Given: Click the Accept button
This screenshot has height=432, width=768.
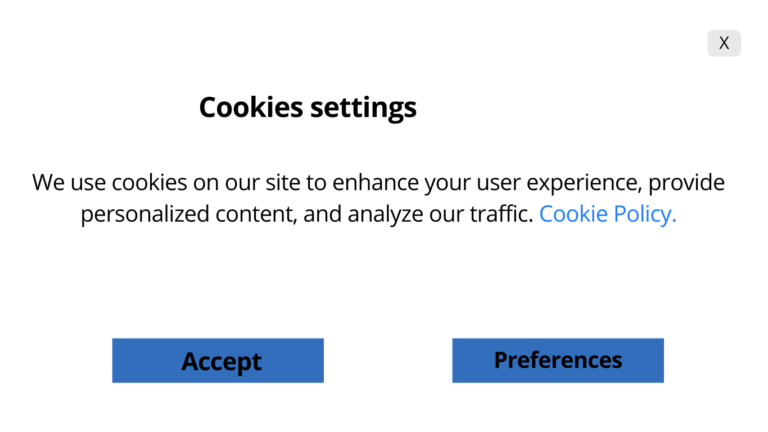Looking at the screenshot, I should click(x=218, y=360).
